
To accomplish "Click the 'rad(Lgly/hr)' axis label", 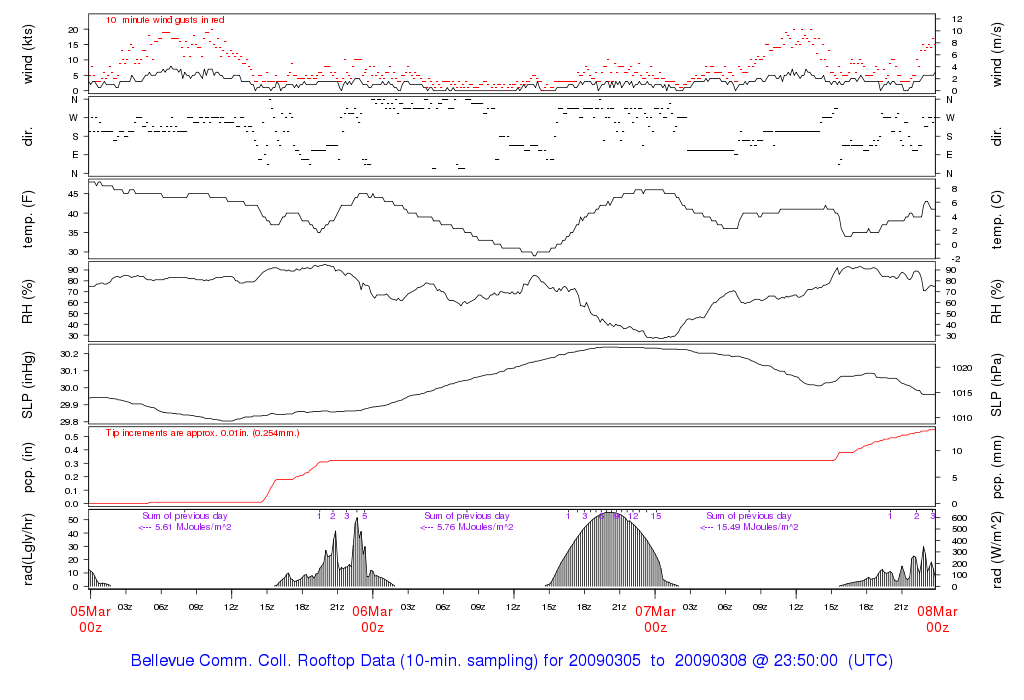I will click(x=27, y=549).
